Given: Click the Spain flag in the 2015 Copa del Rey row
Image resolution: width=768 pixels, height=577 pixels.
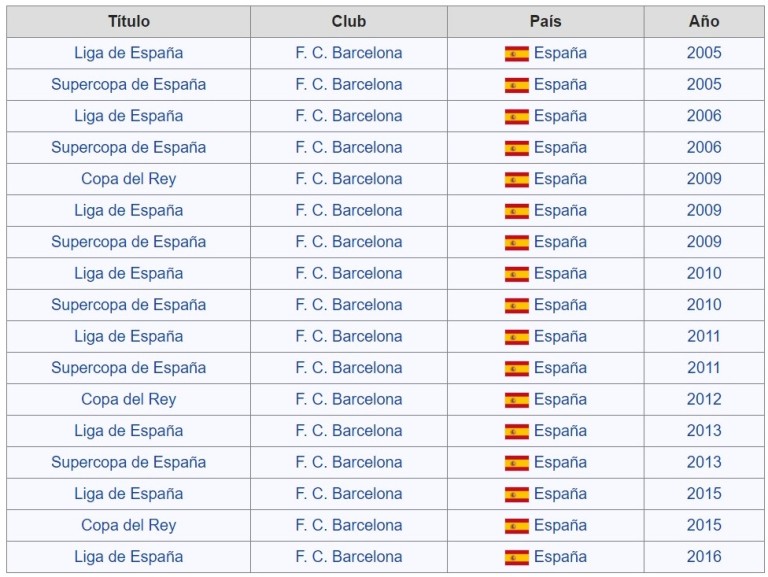Looking at the screenshot, I should coord(517,526).
